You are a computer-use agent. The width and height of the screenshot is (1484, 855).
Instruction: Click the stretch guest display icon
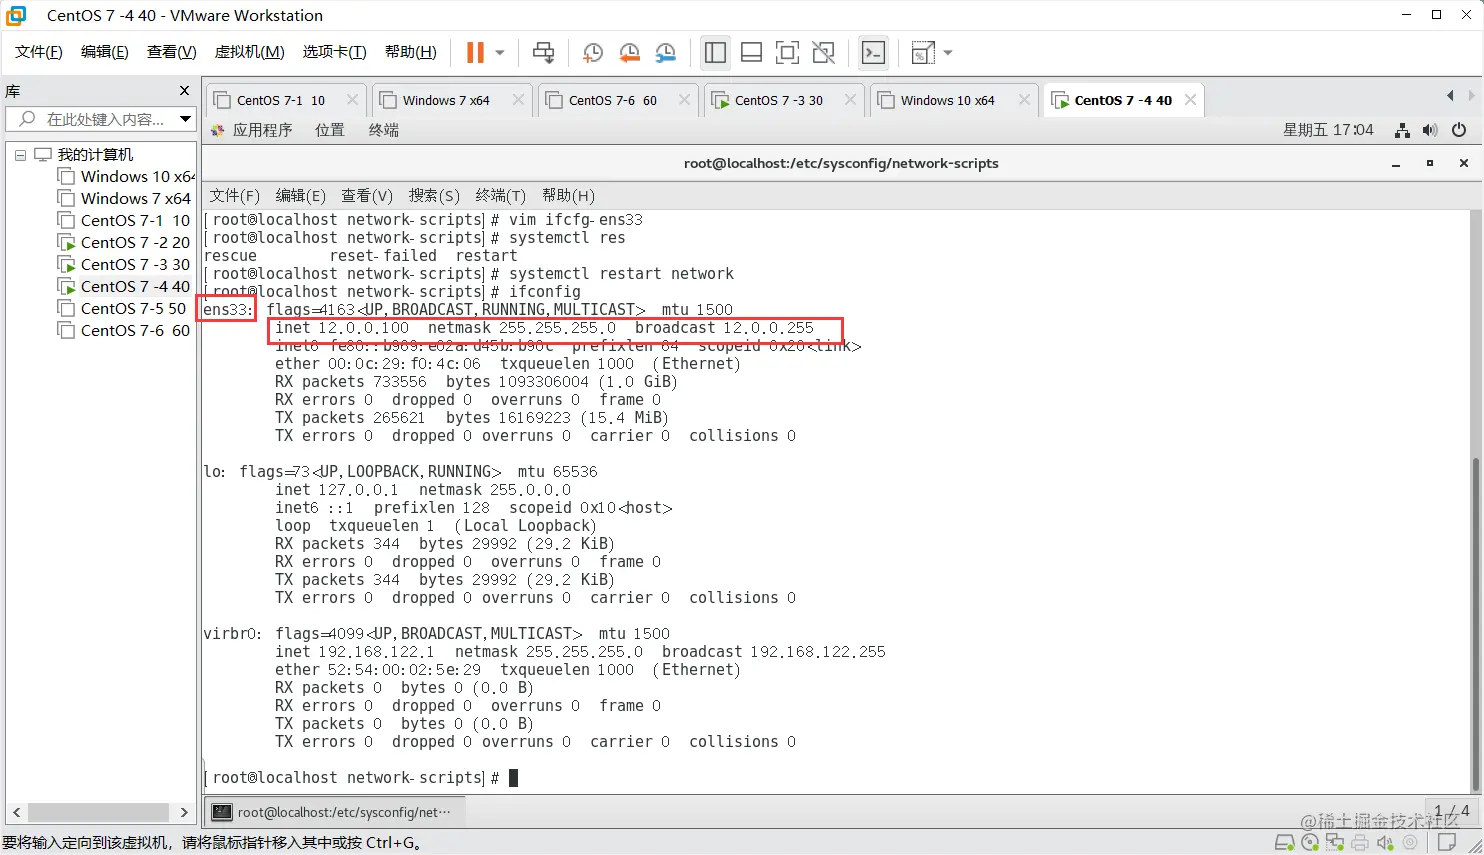coord(923,52)
